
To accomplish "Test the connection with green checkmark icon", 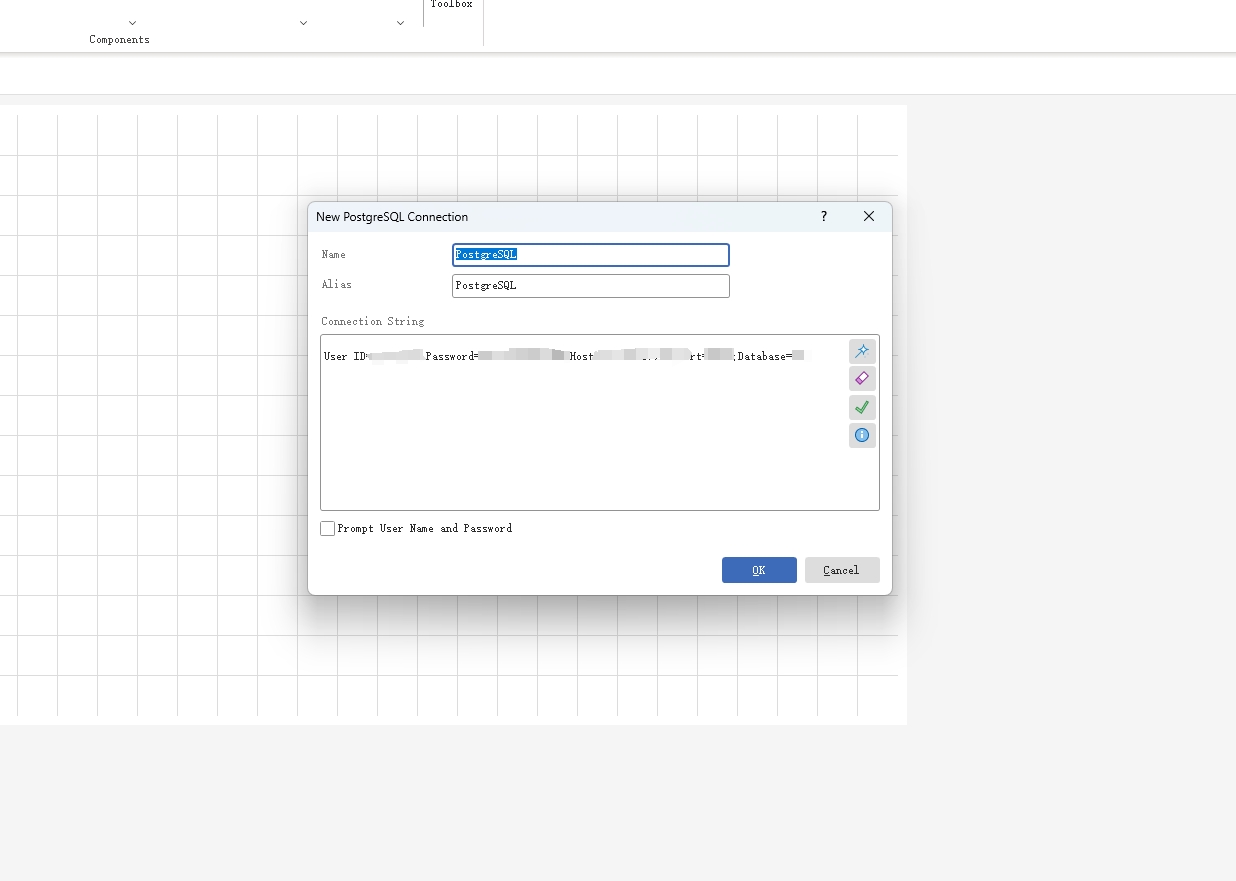I will (862, 407).
